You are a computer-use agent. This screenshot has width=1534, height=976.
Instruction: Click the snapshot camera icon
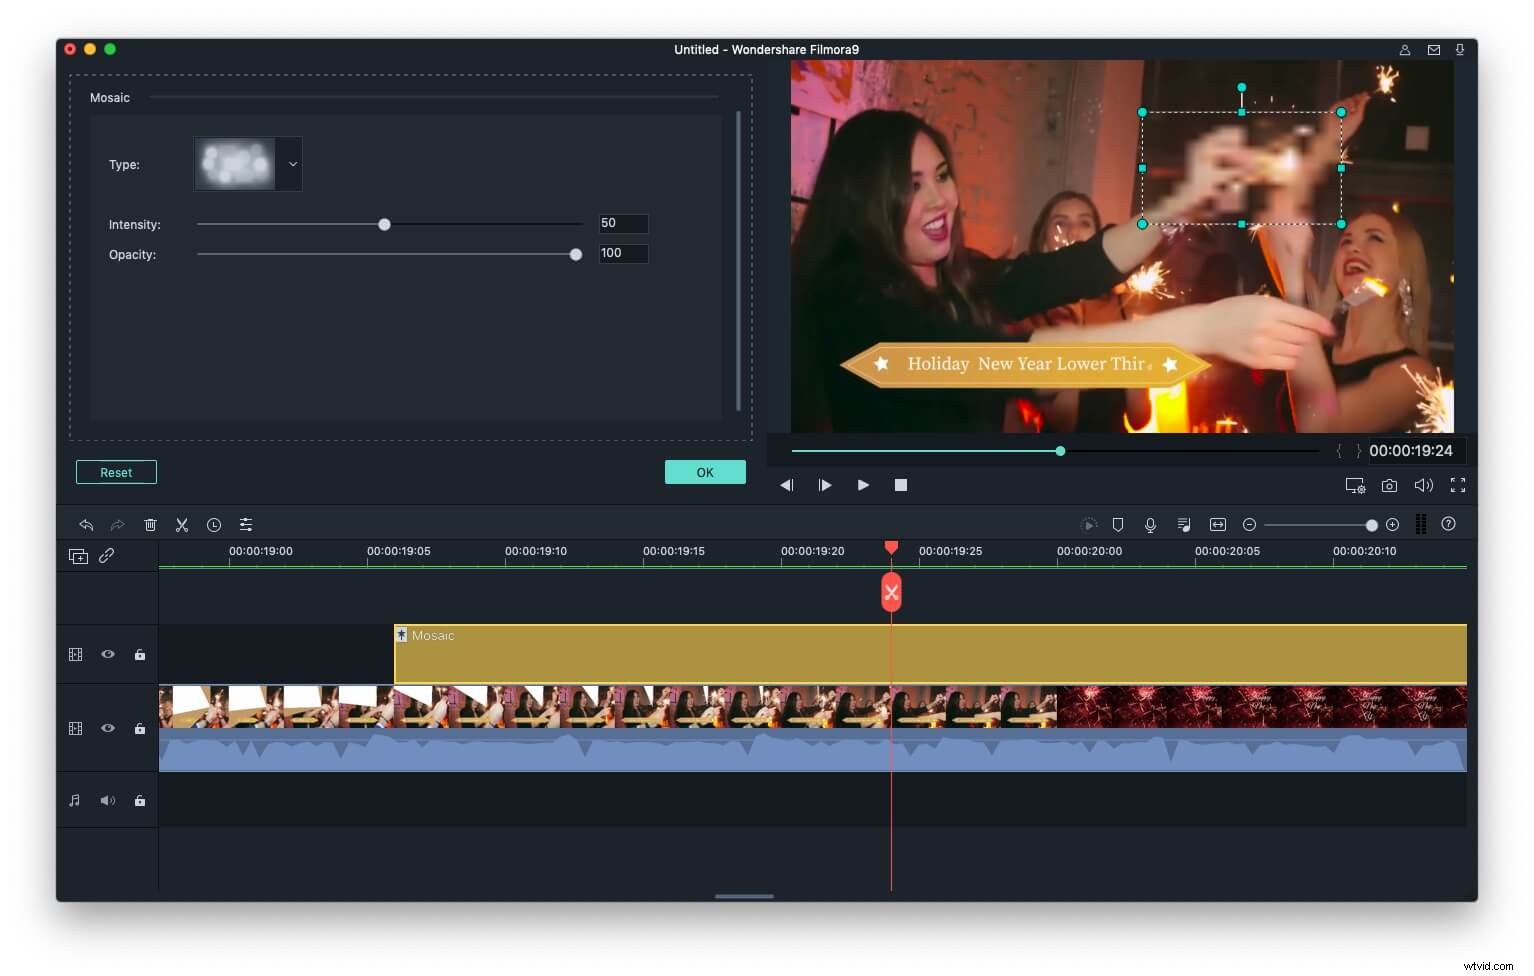[x=1389, y=485]
